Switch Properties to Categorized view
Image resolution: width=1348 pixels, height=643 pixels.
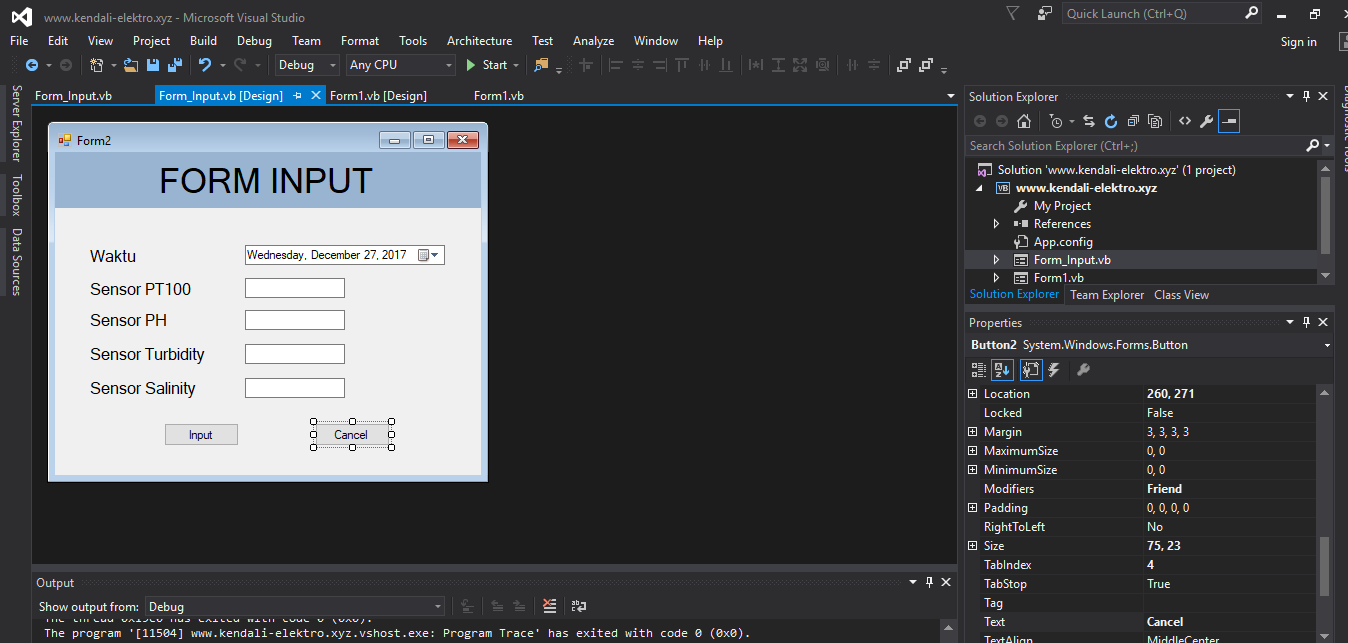[x=979, y=370]
